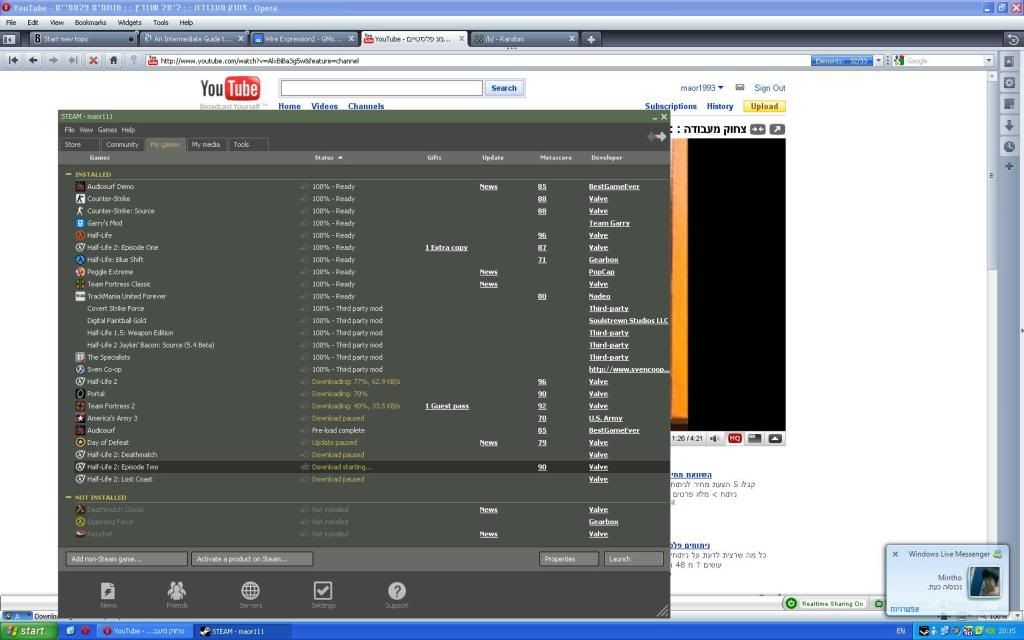Mute the YouTube video with speaker icon

715,438
